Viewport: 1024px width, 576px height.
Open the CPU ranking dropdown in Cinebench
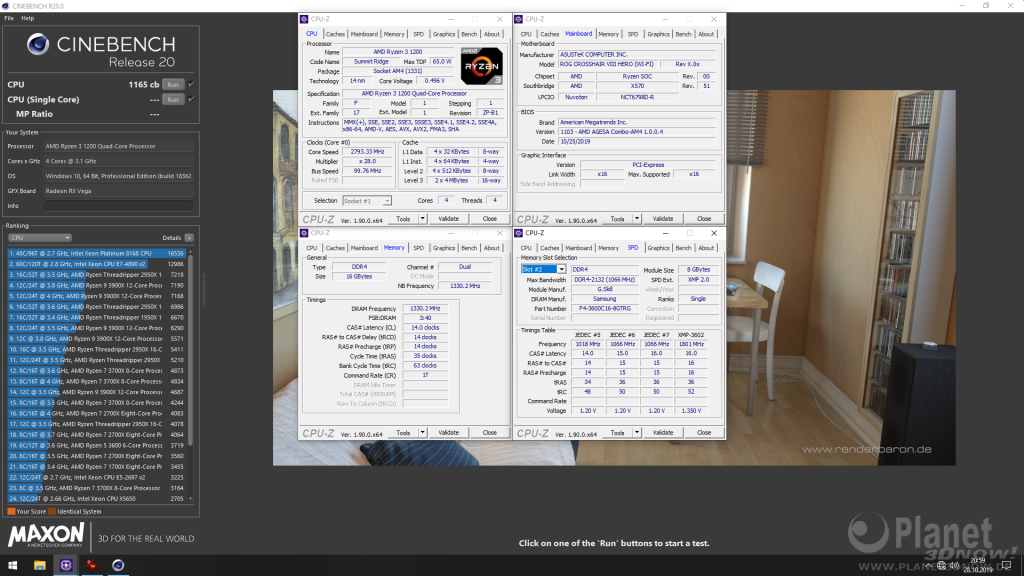tap(38, 237)
